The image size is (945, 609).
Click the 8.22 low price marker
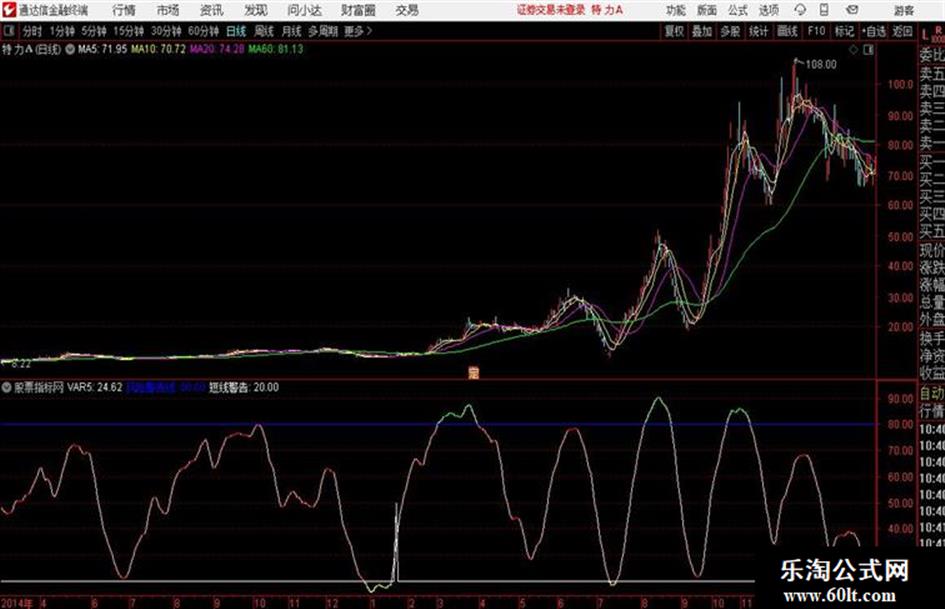click(x=20, y=364)
